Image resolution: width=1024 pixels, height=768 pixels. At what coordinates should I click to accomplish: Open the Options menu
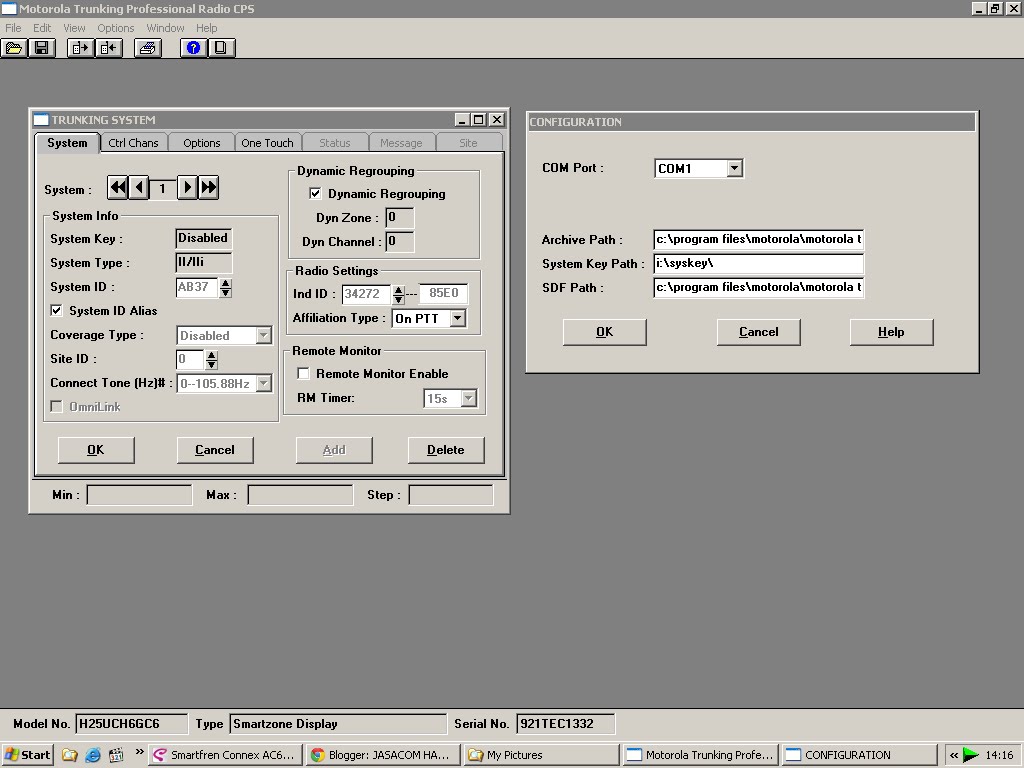(116, 28)
